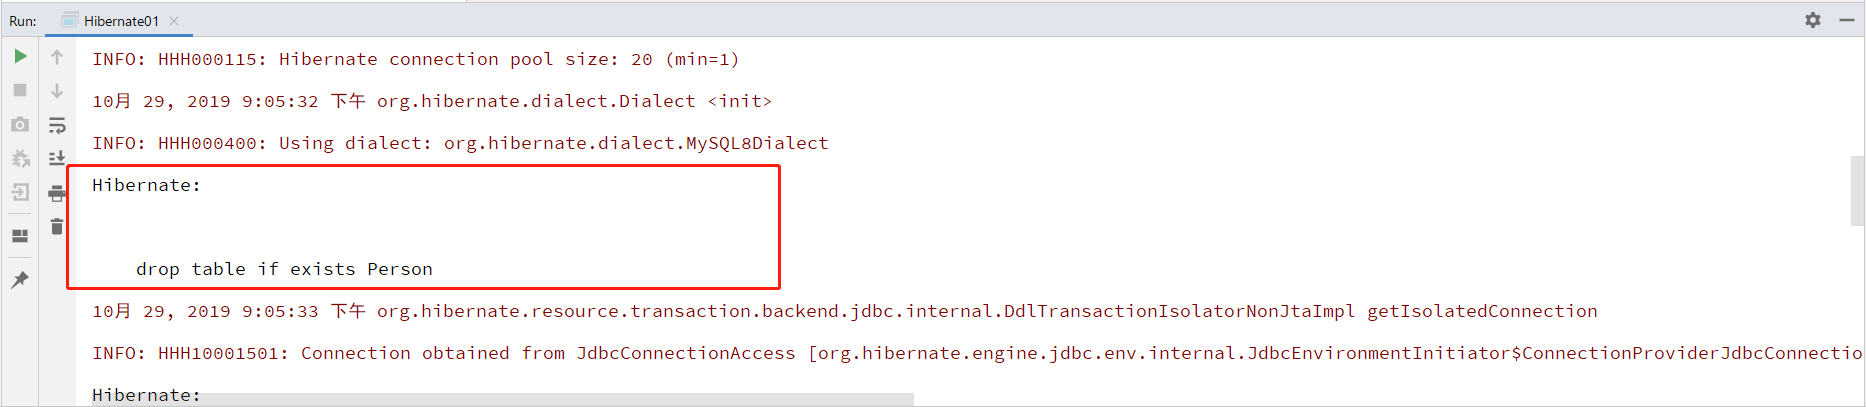The height and width of the screenshot is (407, 1866).
Task: Toggle soft-wrap for console output
Action: coord(57,125)
